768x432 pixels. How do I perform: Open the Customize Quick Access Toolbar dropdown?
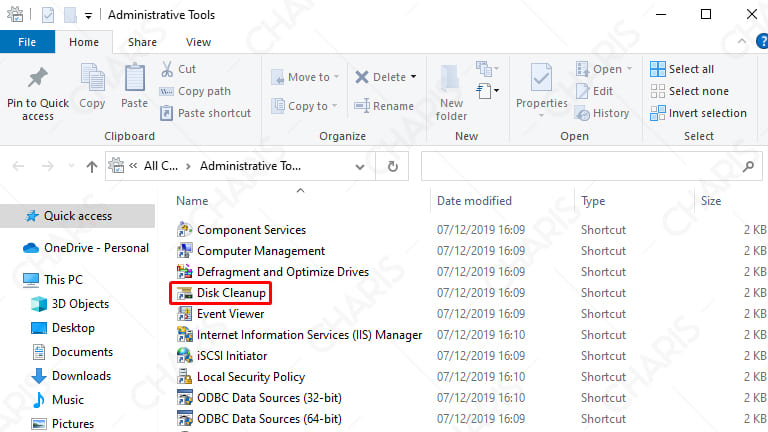pos(88,16)
